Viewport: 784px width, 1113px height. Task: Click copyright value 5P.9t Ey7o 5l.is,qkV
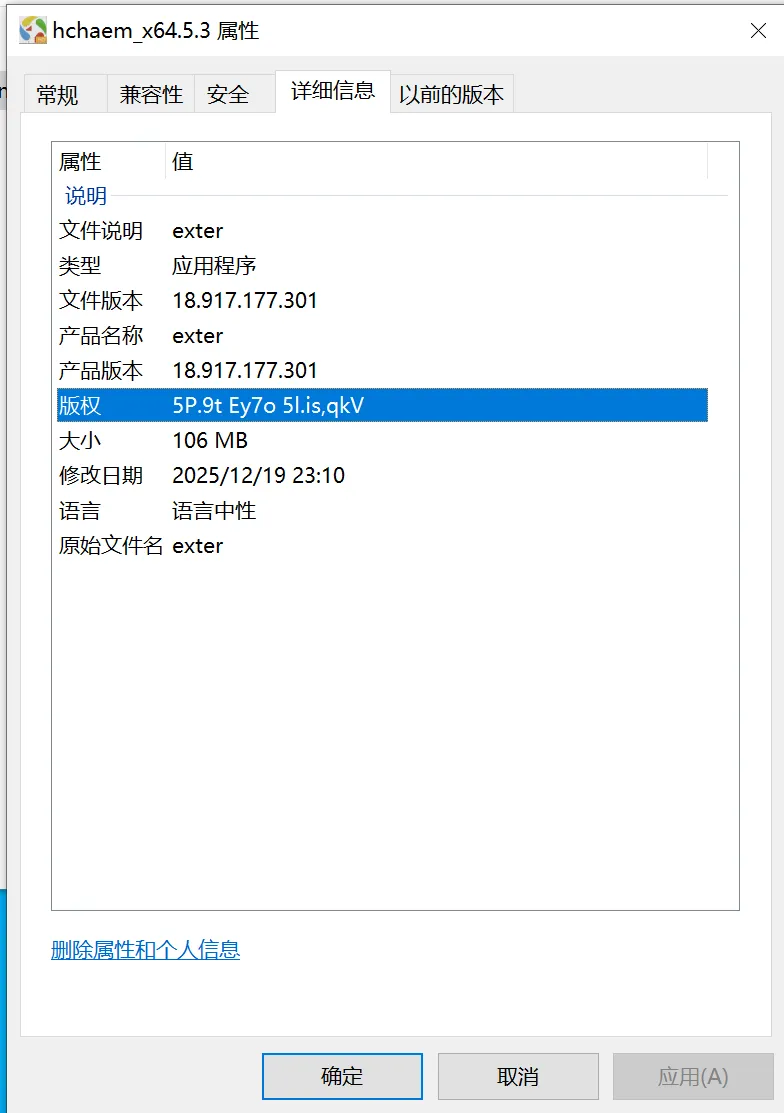tap(268, 405)
